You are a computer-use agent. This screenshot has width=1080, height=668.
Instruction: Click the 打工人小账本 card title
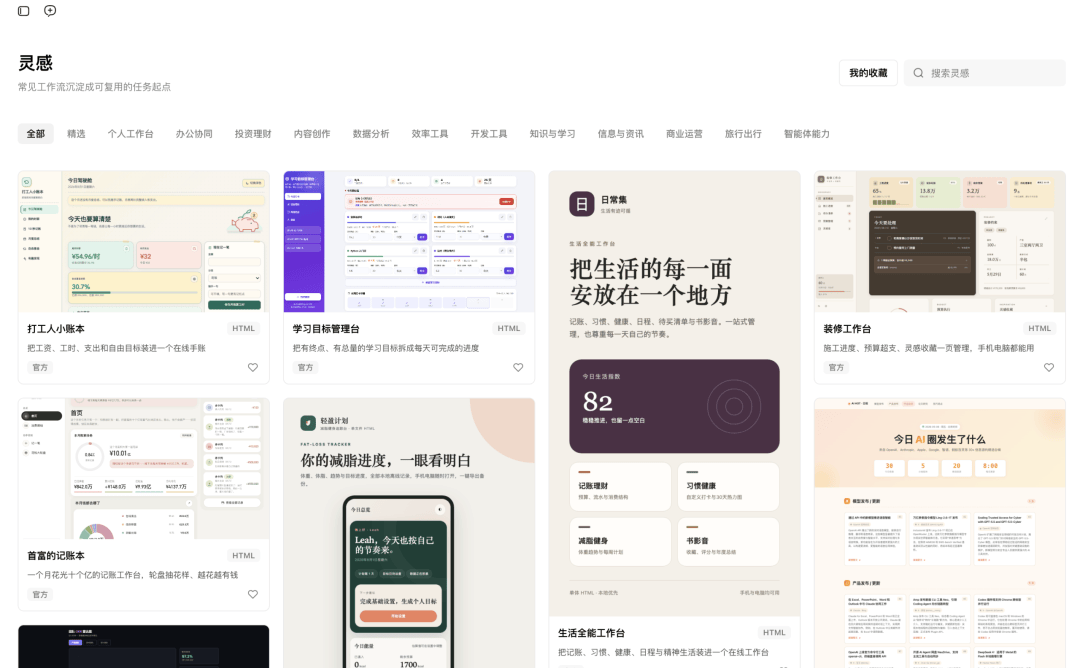pos(56,328)
